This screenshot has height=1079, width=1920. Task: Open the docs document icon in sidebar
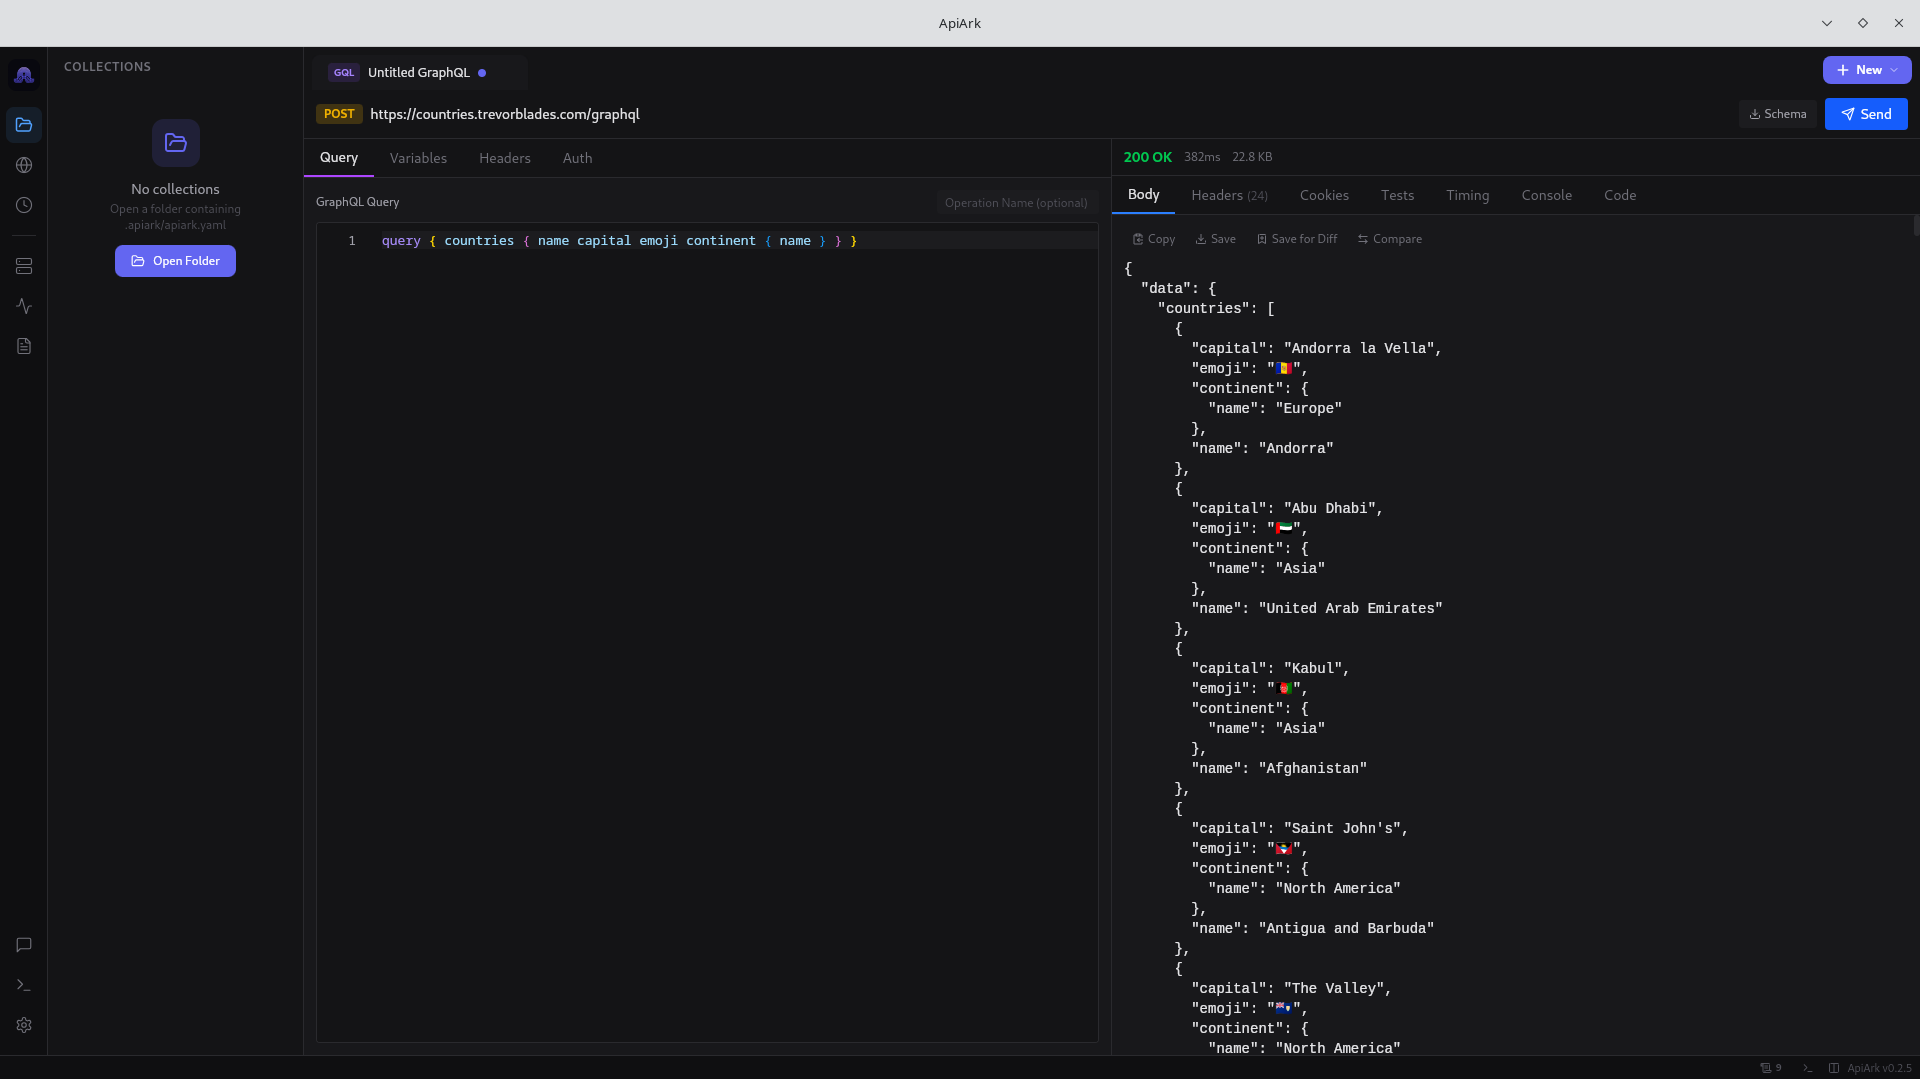tap(24, 346)
